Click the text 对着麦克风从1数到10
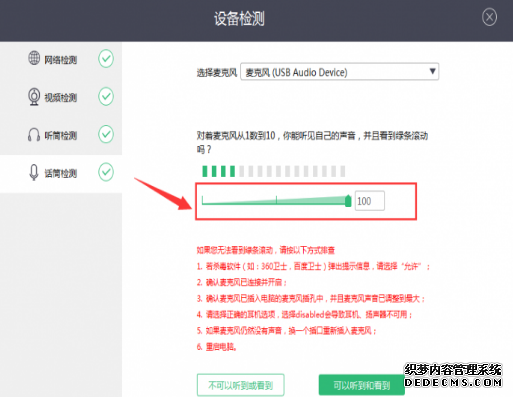Image resolution: width=513 pixels, height=397 pixels. pos(236,136)
